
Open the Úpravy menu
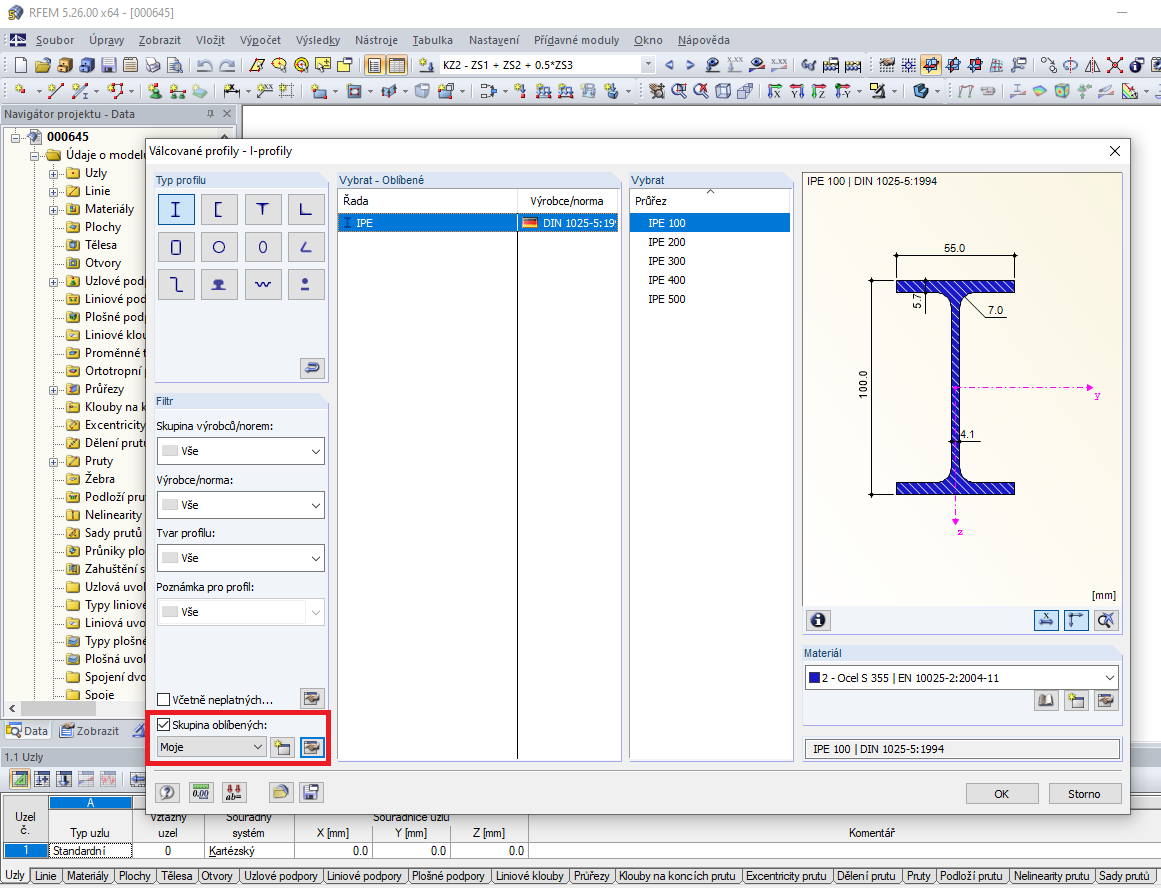tap(107, 40)
